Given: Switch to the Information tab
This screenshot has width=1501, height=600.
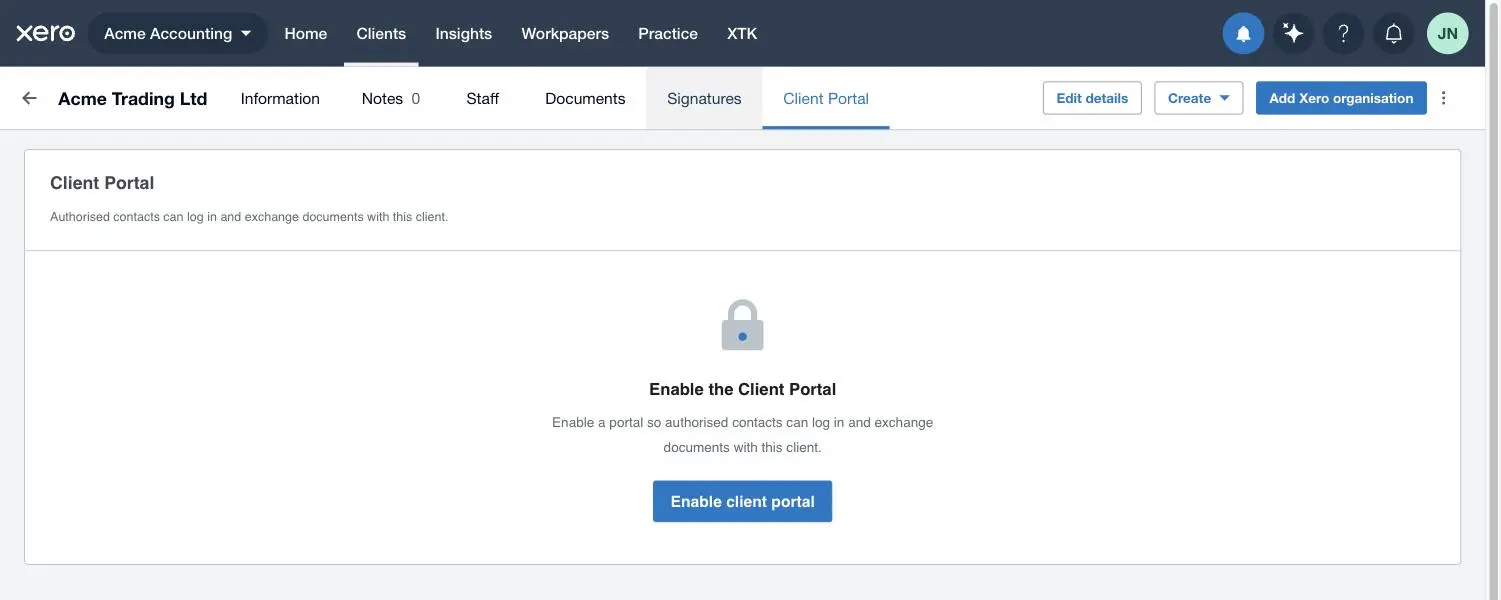Looking at the screenshot, I should (x=280, y=98).
